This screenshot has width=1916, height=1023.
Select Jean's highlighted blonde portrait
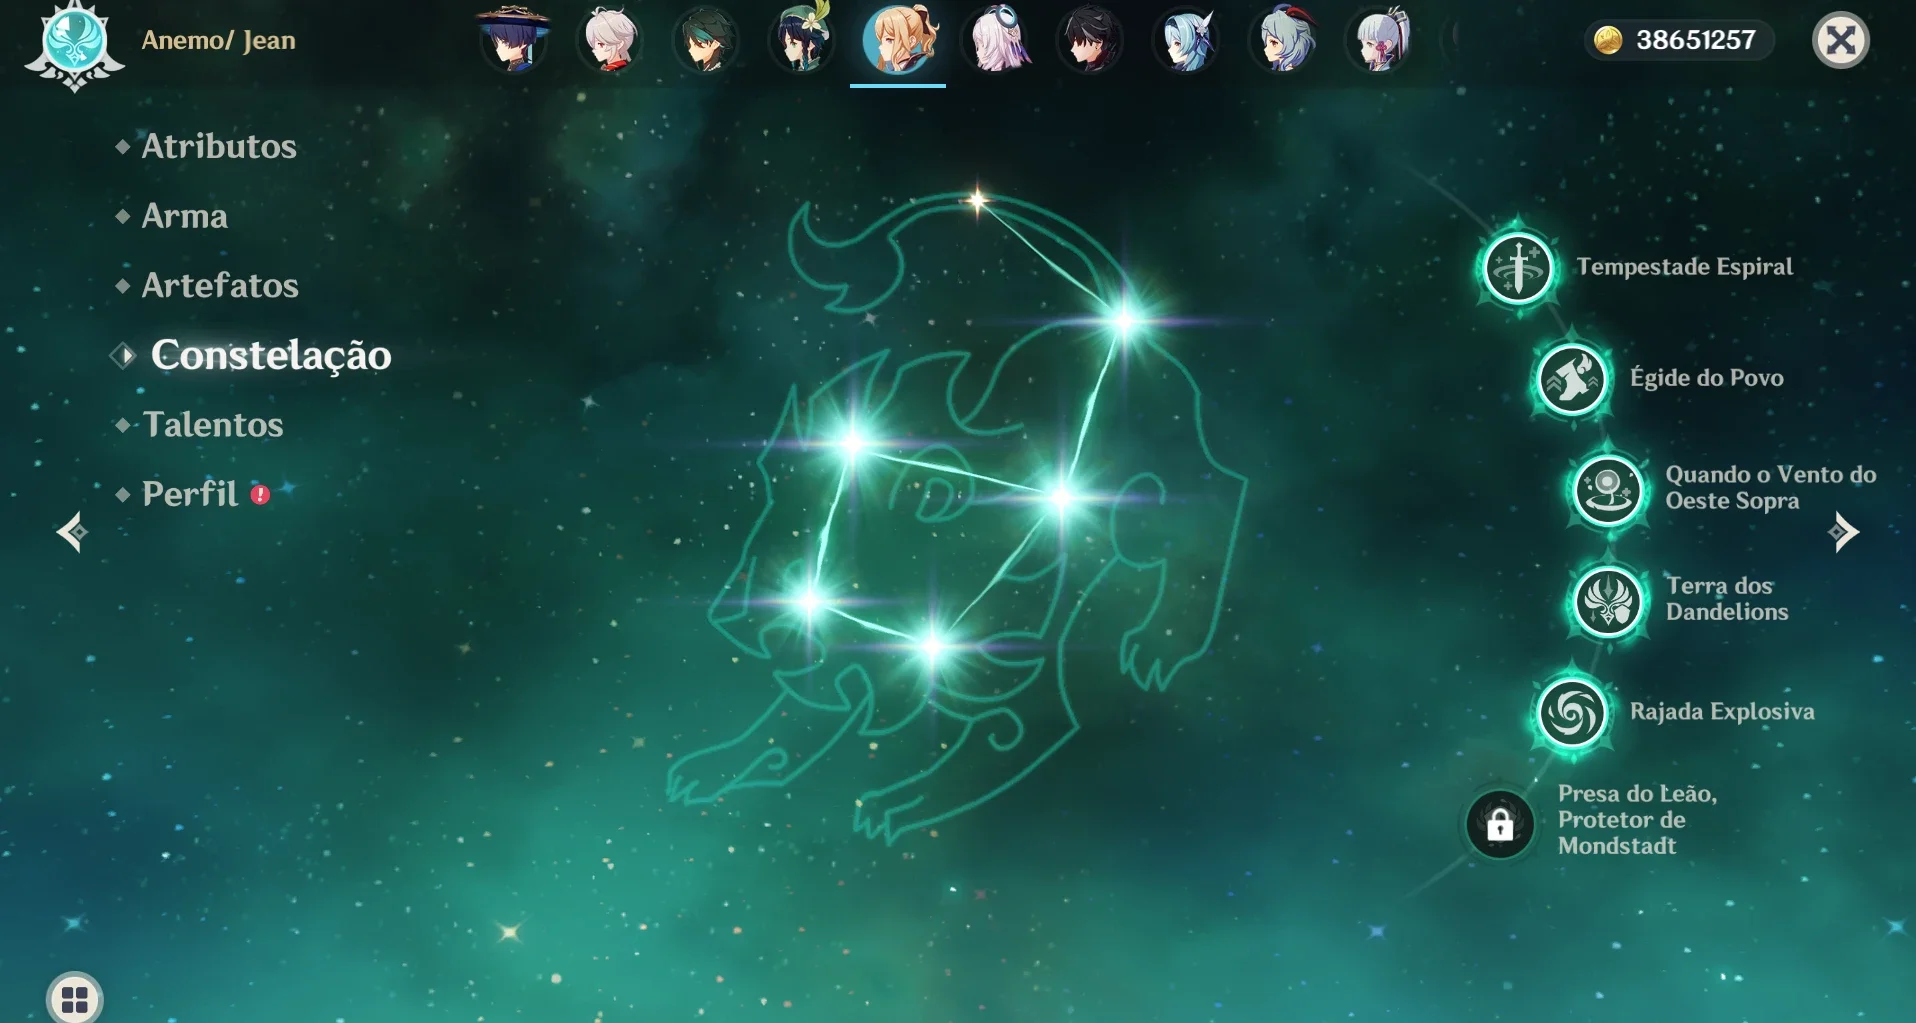pos(898,39)
